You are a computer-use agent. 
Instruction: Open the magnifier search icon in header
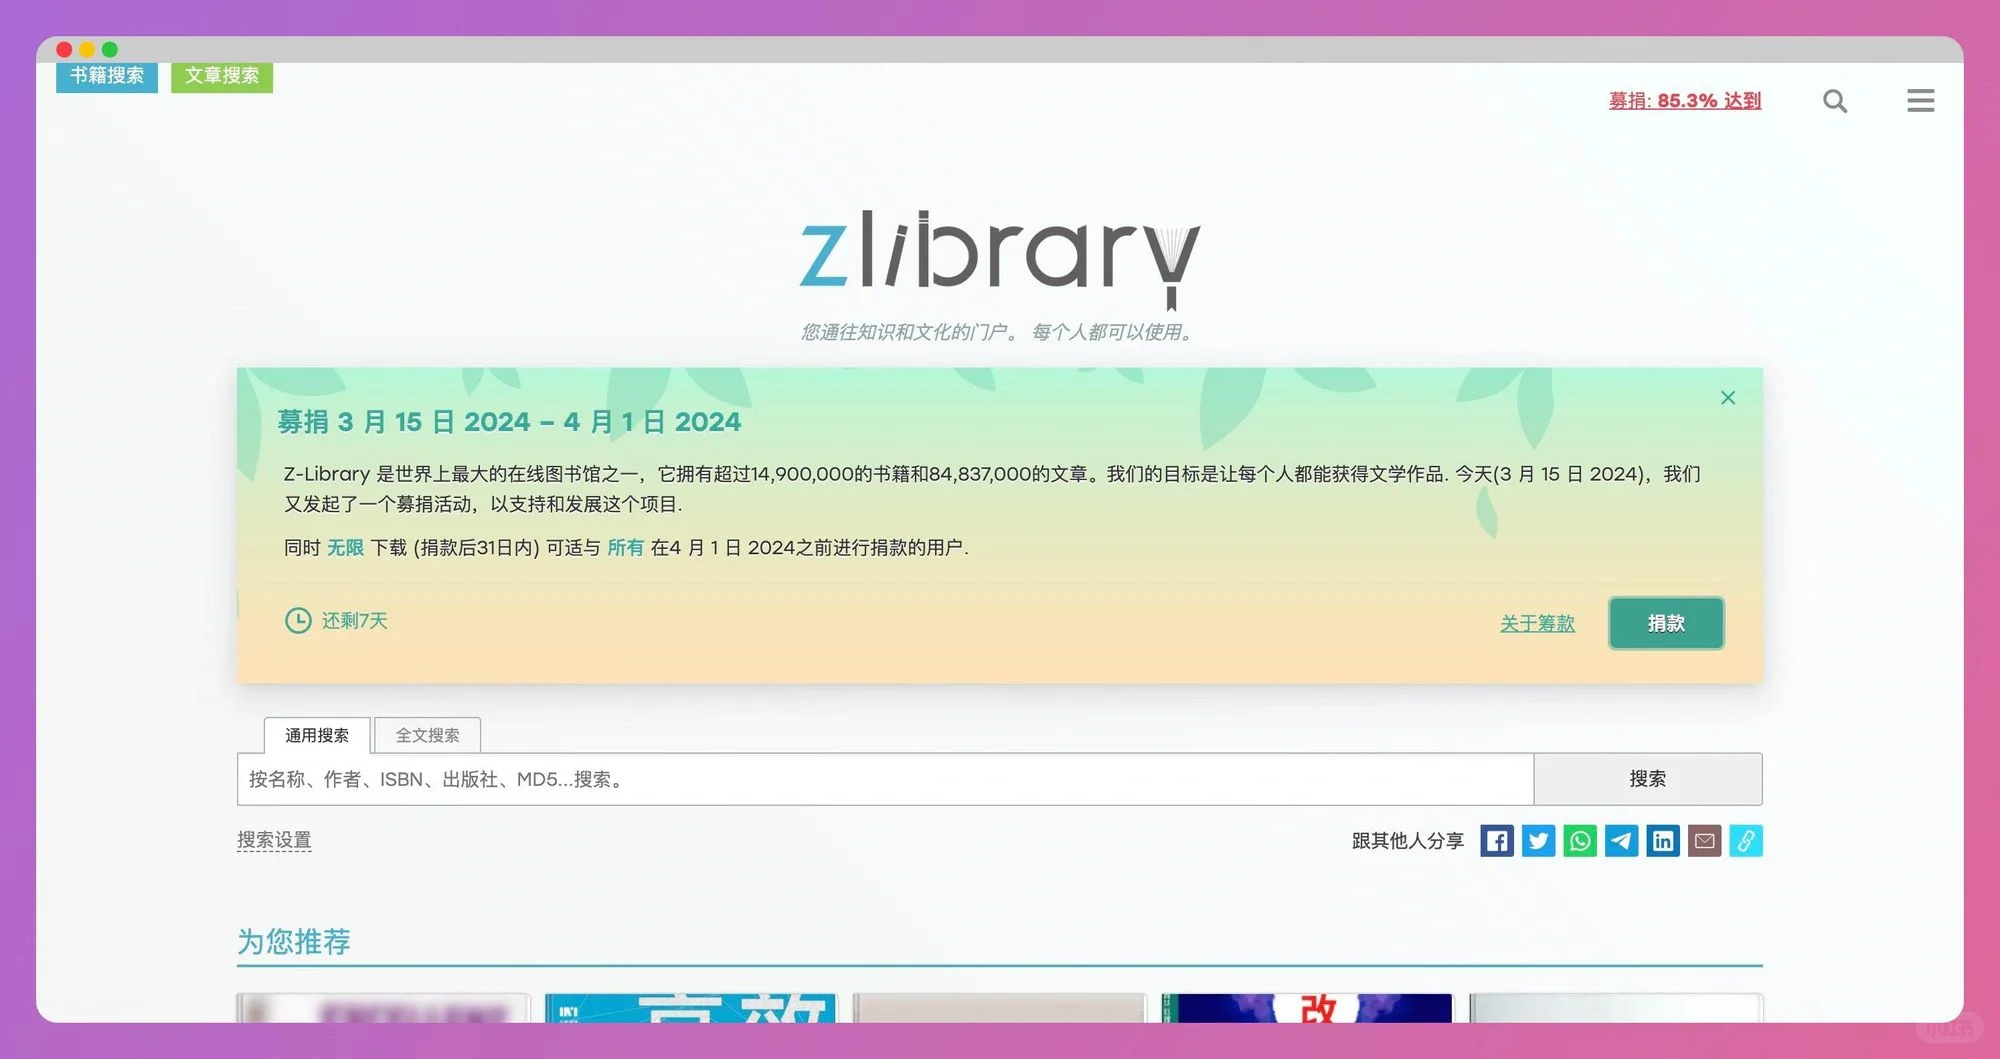click(1835, 101)
